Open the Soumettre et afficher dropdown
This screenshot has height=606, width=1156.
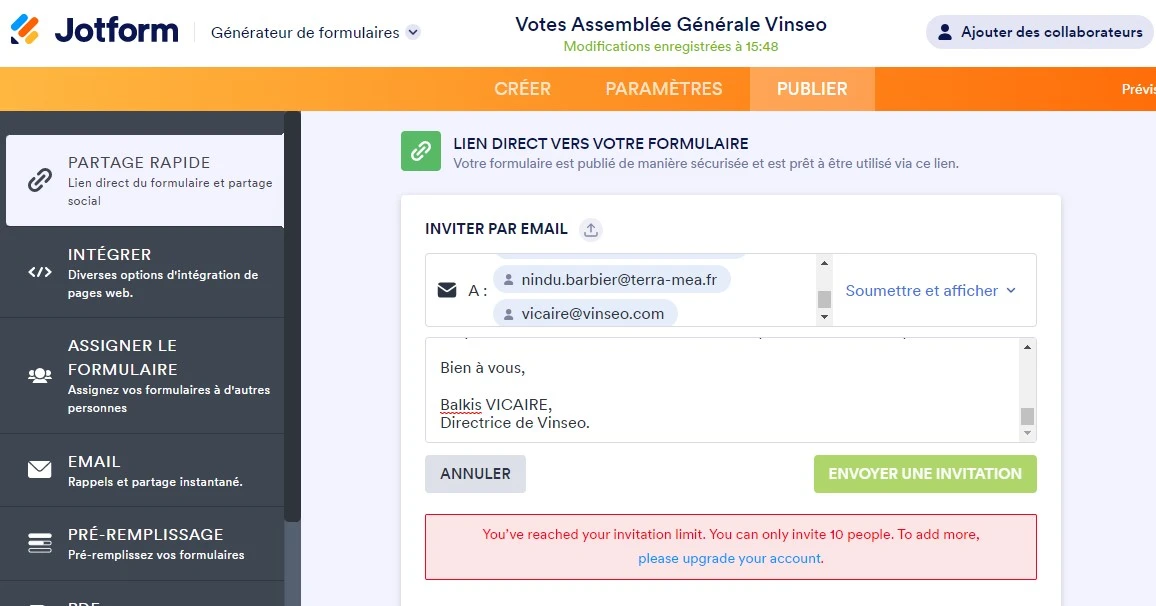930,291
